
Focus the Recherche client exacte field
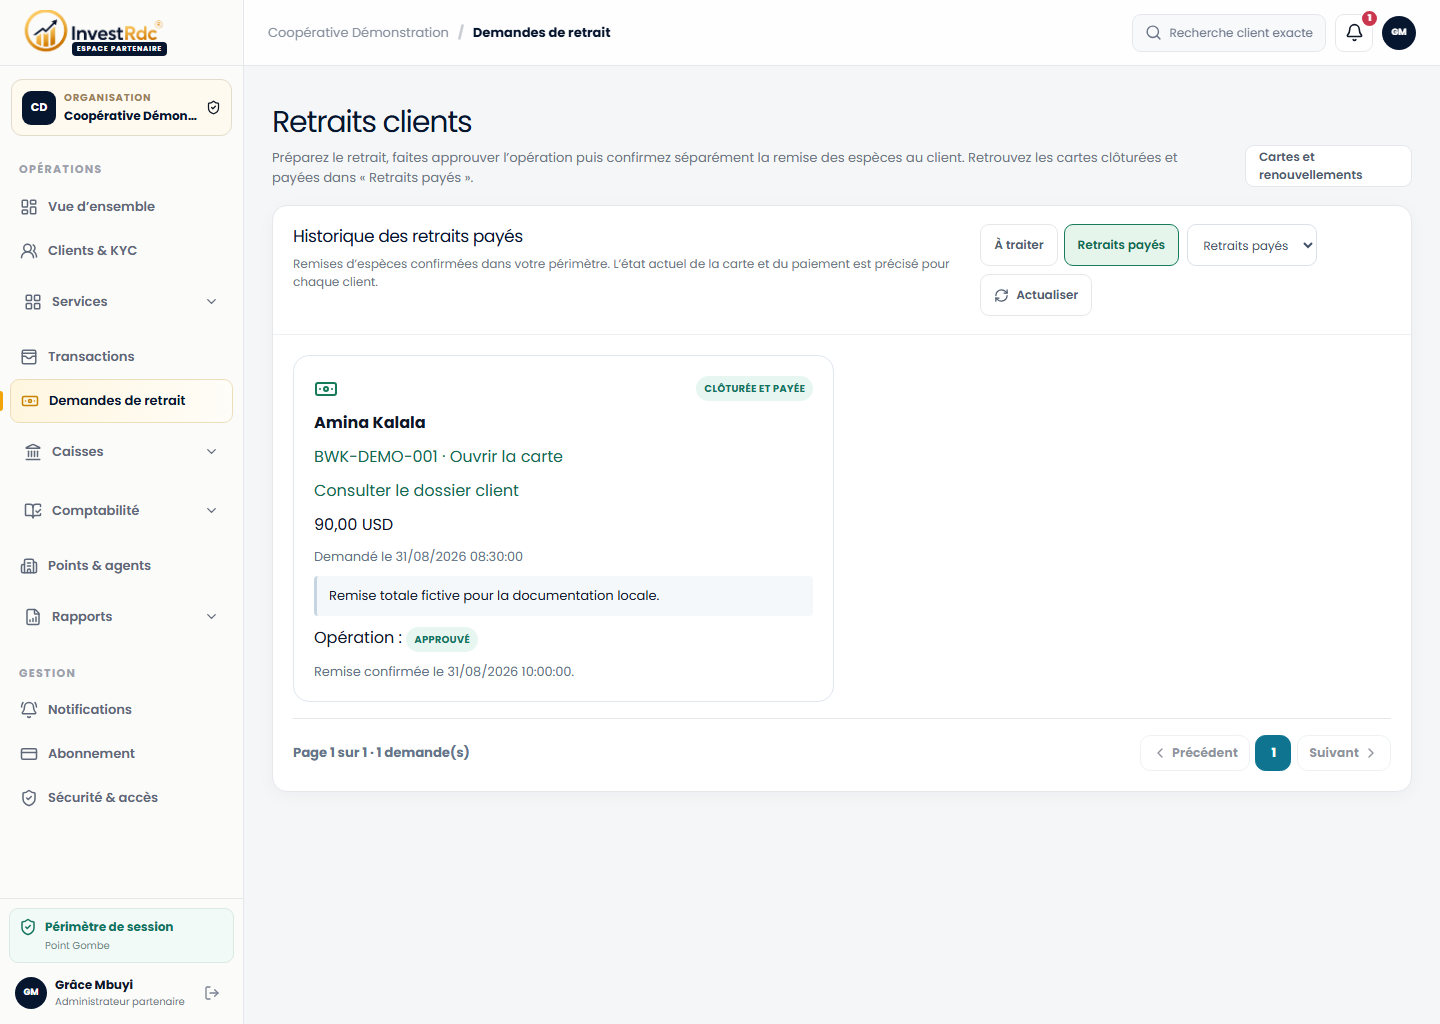(1229, 33)
